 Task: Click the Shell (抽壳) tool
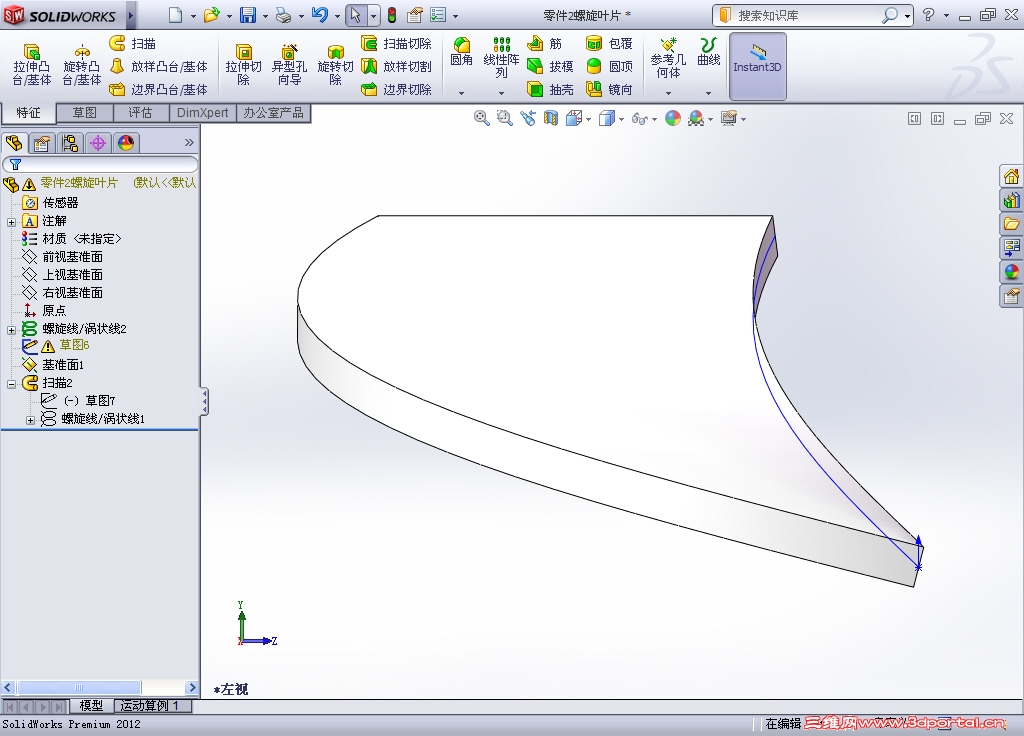point(550,89)
